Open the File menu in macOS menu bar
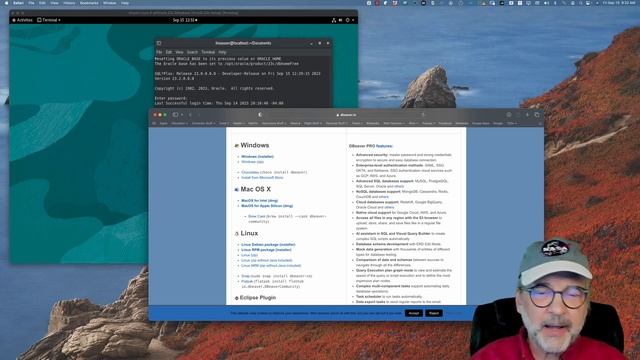Image resolution: width=640 pixels, height=360 pixels. pyautogui.click(x=31, y=3)
